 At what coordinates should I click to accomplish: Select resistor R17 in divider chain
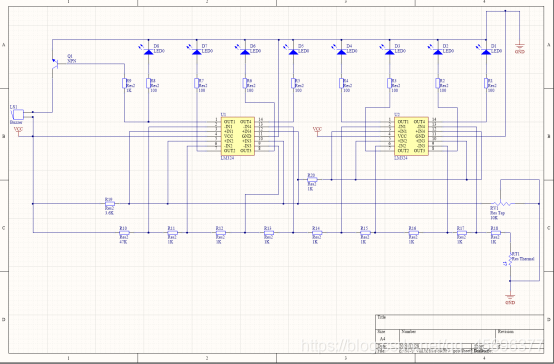[x=462, y=233]
